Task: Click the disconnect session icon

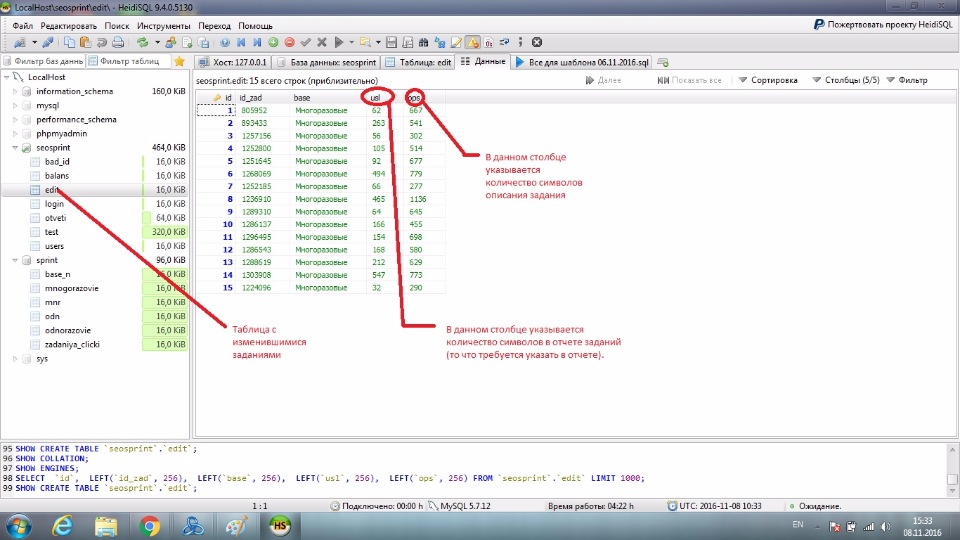Action: pos(47,42)
